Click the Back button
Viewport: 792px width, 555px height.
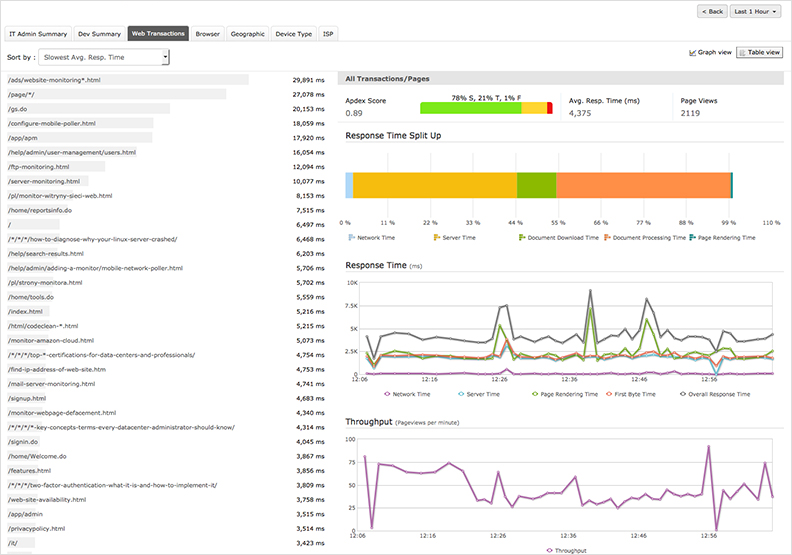711,12
